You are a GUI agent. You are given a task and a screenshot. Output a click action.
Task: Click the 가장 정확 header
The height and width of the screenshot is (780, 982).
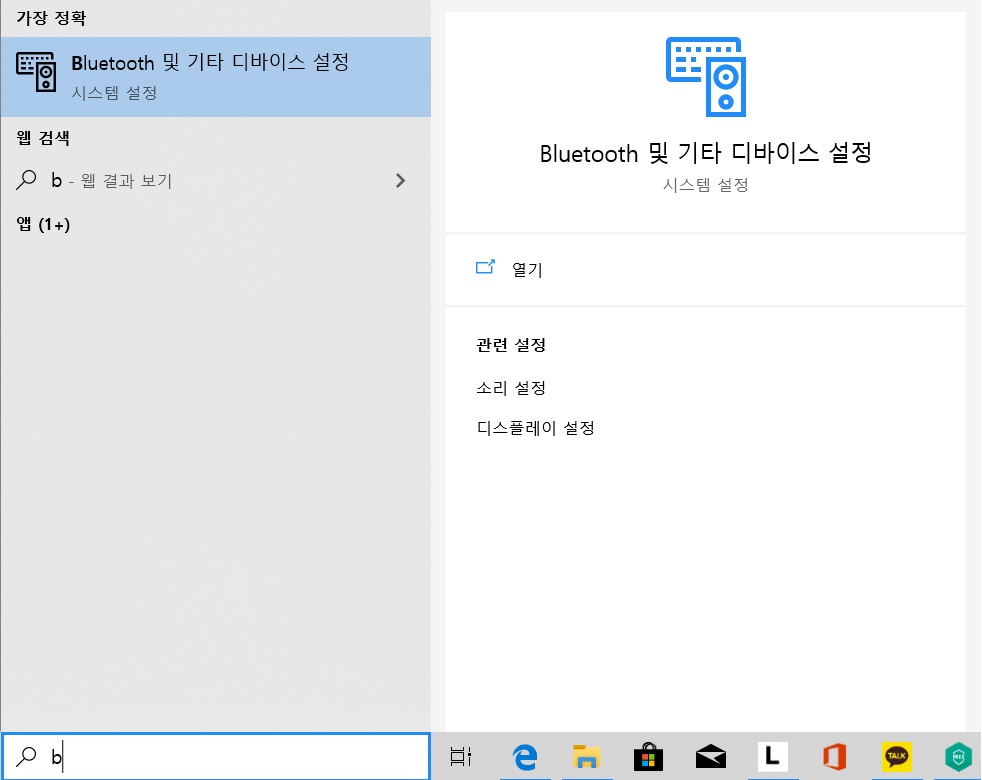(x=51, y=18)
